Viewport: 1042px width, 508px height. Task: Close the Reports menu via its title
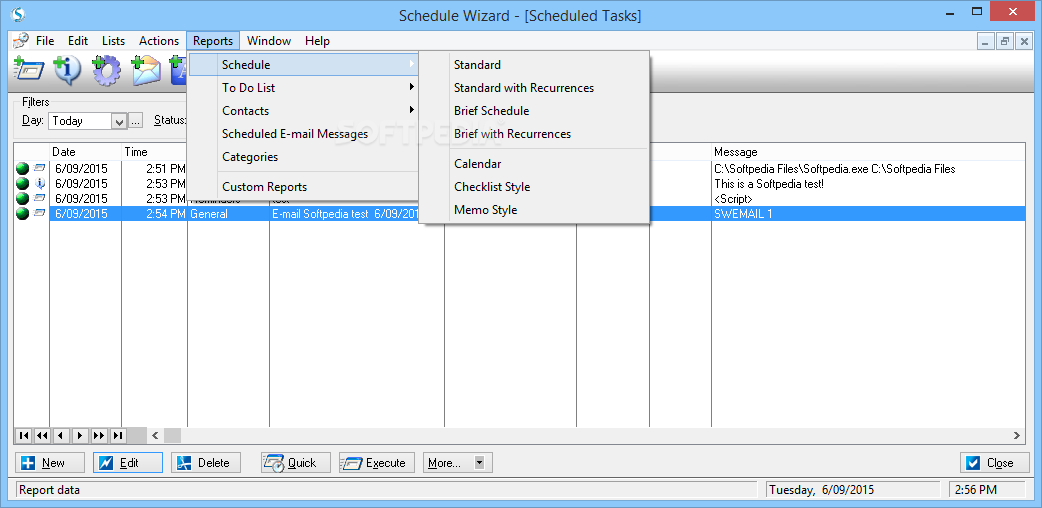click(x=213, y=41)
